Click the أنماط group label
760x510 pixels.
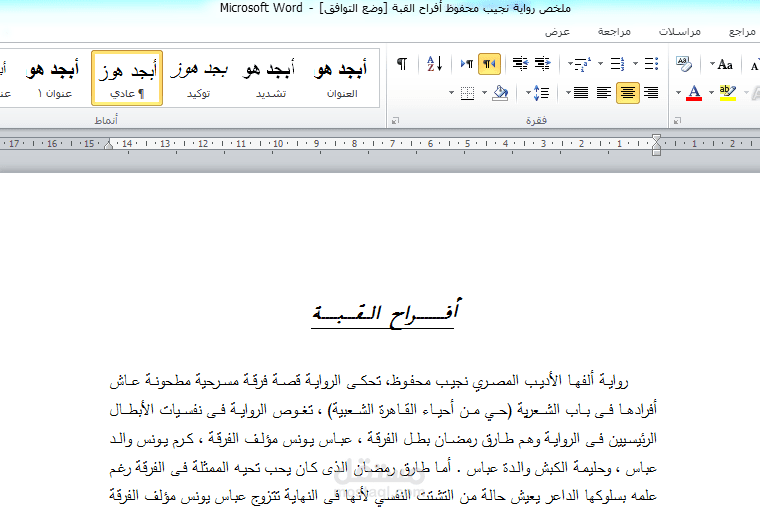click(106, 120)
